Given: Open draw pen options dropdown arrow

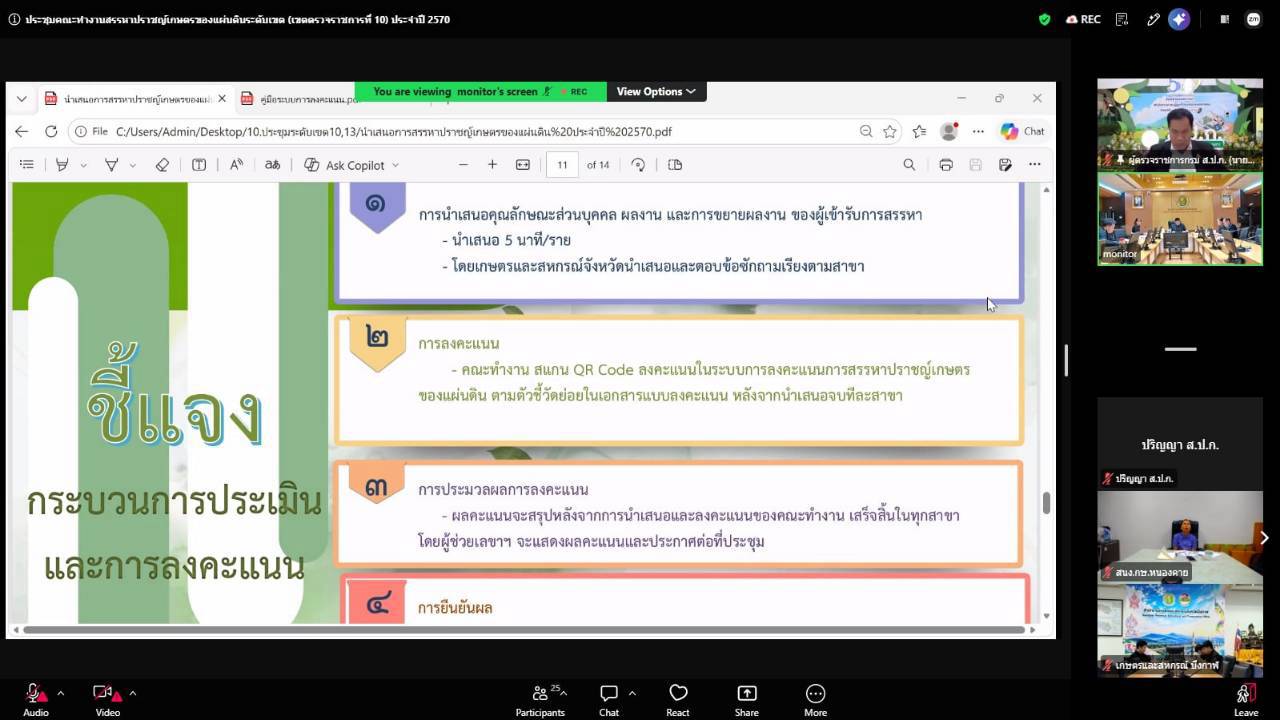Looking at the screenshot, I should 133,165.
